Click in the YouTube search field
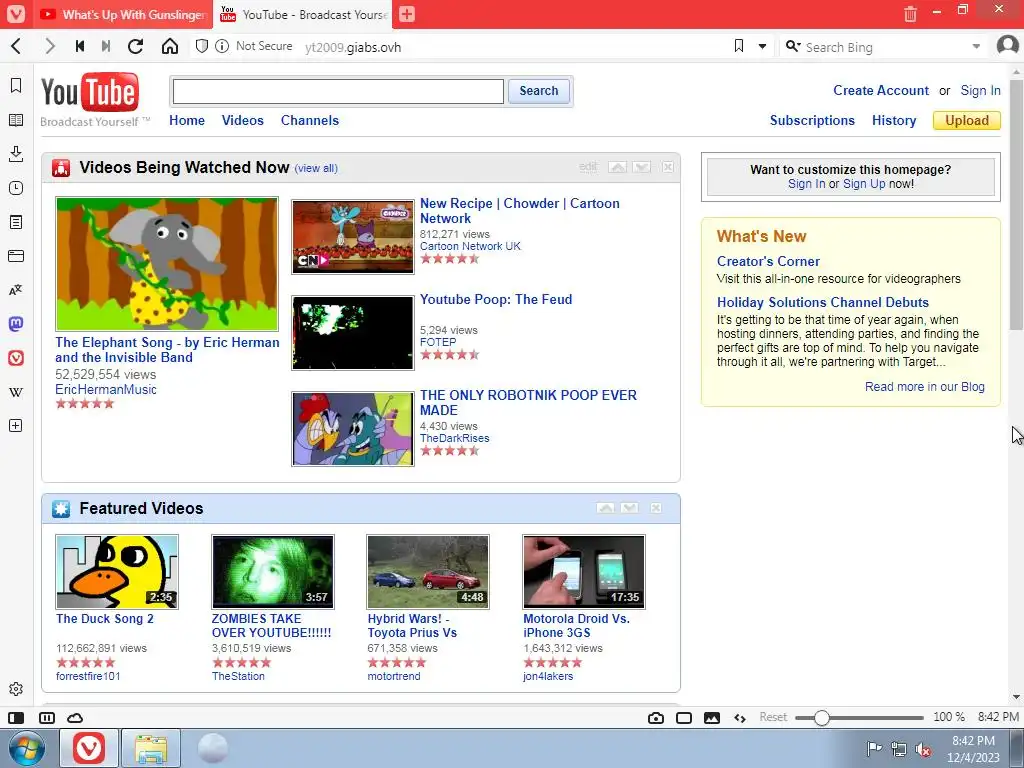Viewport: 1024px width, 768px height. [338, 91]
